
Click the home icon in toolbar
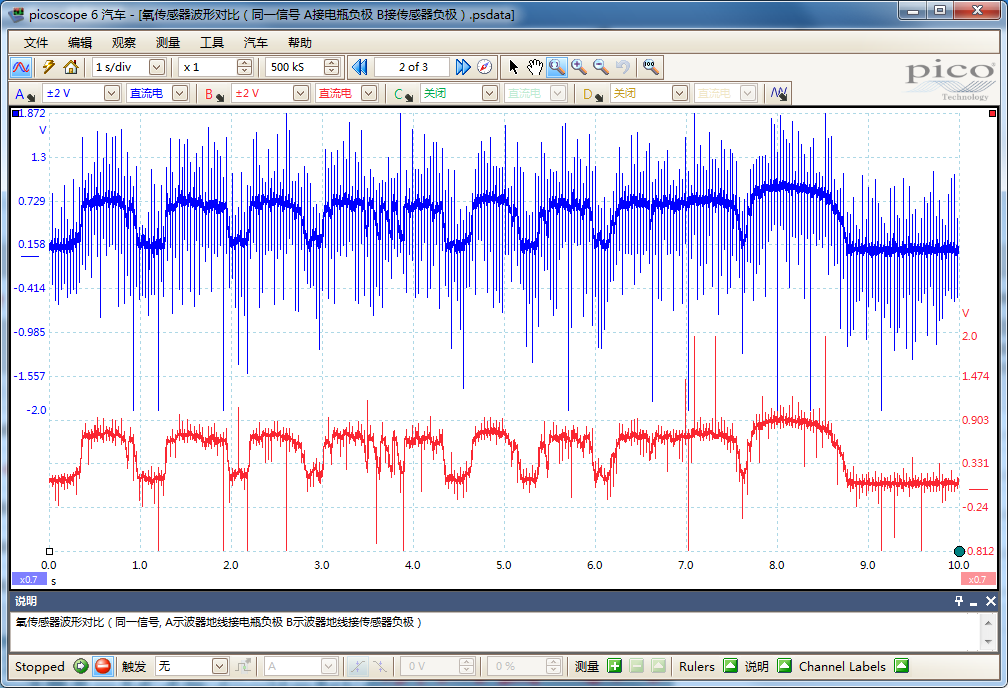(x=71, y=67)
